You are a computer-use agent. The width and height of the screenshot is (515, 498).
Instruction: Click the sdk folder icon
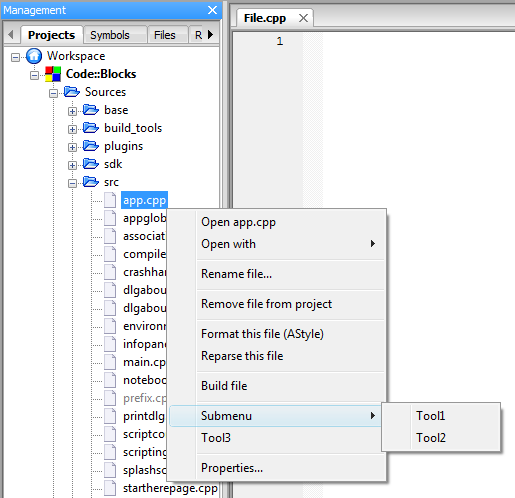pyautogui.click(x=91, y=164)
